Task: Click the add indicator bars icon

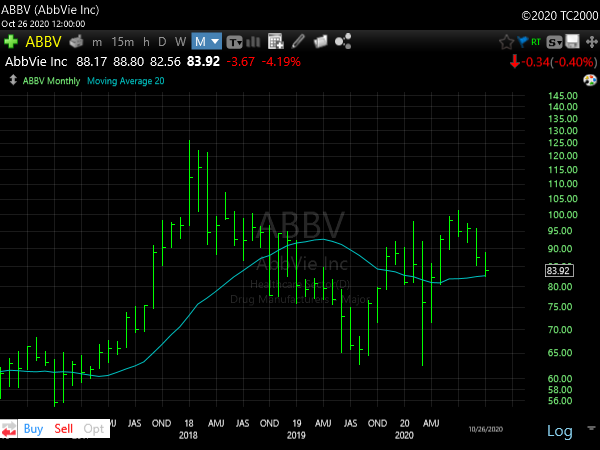Action: (253, 41)
